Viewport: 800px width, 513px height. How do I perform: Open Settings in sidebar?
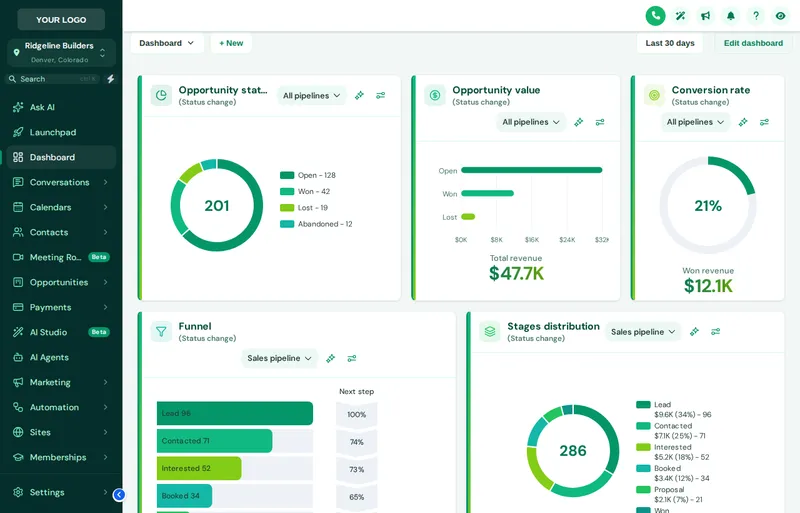pyautogui.click(x=61, y=492)
